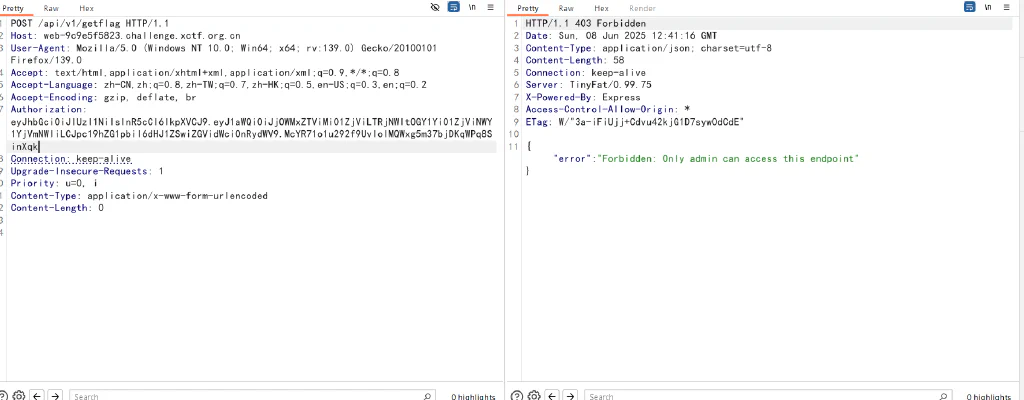The width and height of the screenshot is (1024, 400).
Task: Open the response Render tab
Action: pyautogui.click(x=642, y=8)
